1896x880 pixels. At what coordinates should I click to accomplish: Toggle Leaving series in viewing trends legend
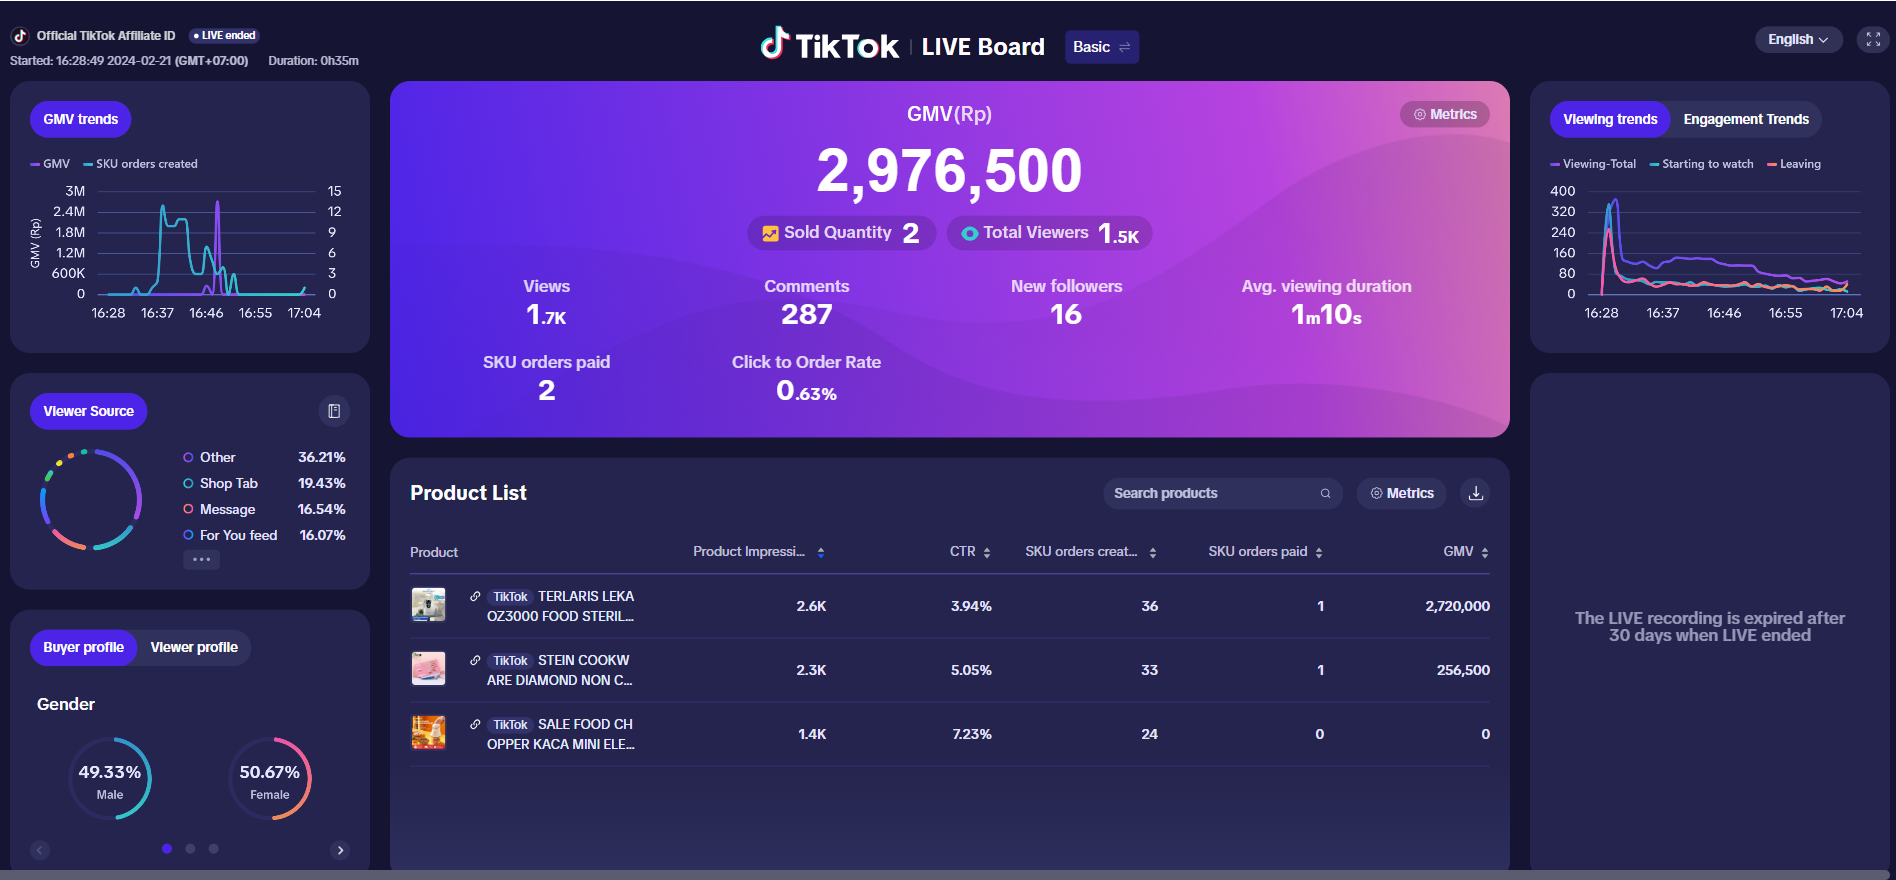pos(1794,164)
